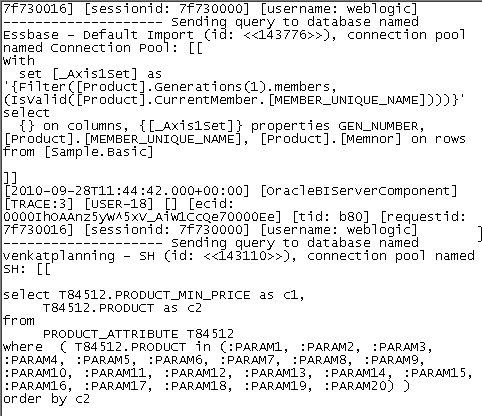Viewport: 482px width, 416px height.
Task: Click 'order by c2' line
Action: (46, 399)
